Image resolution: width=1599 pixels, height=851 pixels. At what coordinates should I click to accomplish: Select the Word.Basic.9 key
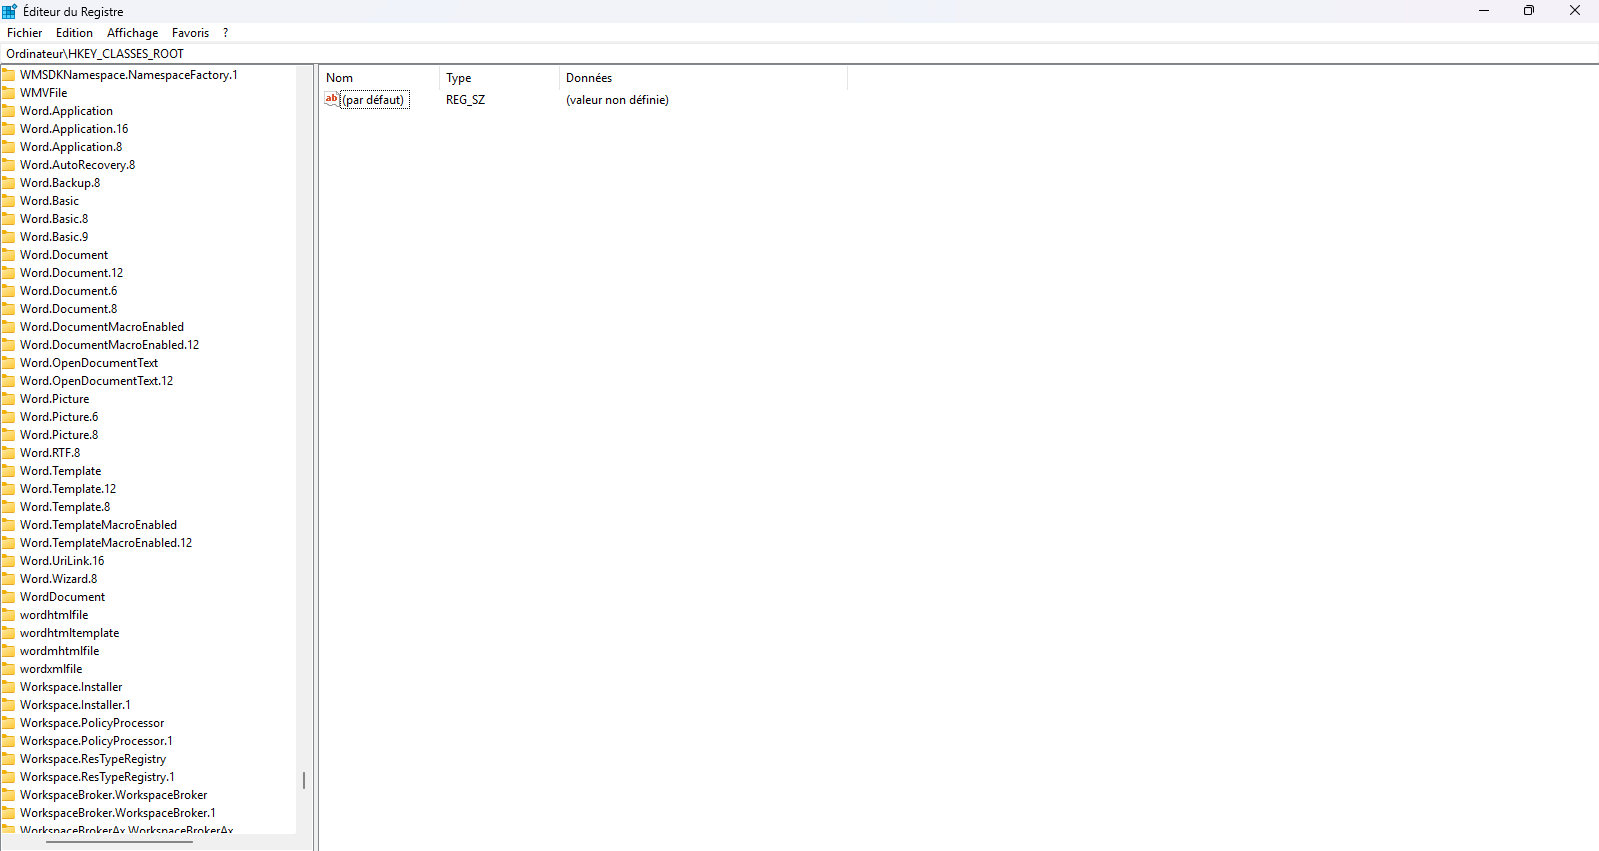[x=54, y=237]
